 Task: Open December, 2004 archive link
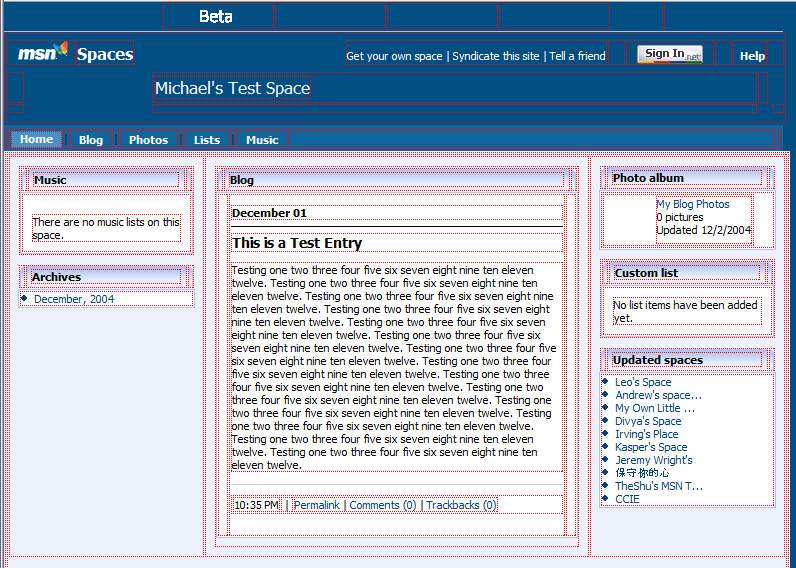click(x=74, y=299)
